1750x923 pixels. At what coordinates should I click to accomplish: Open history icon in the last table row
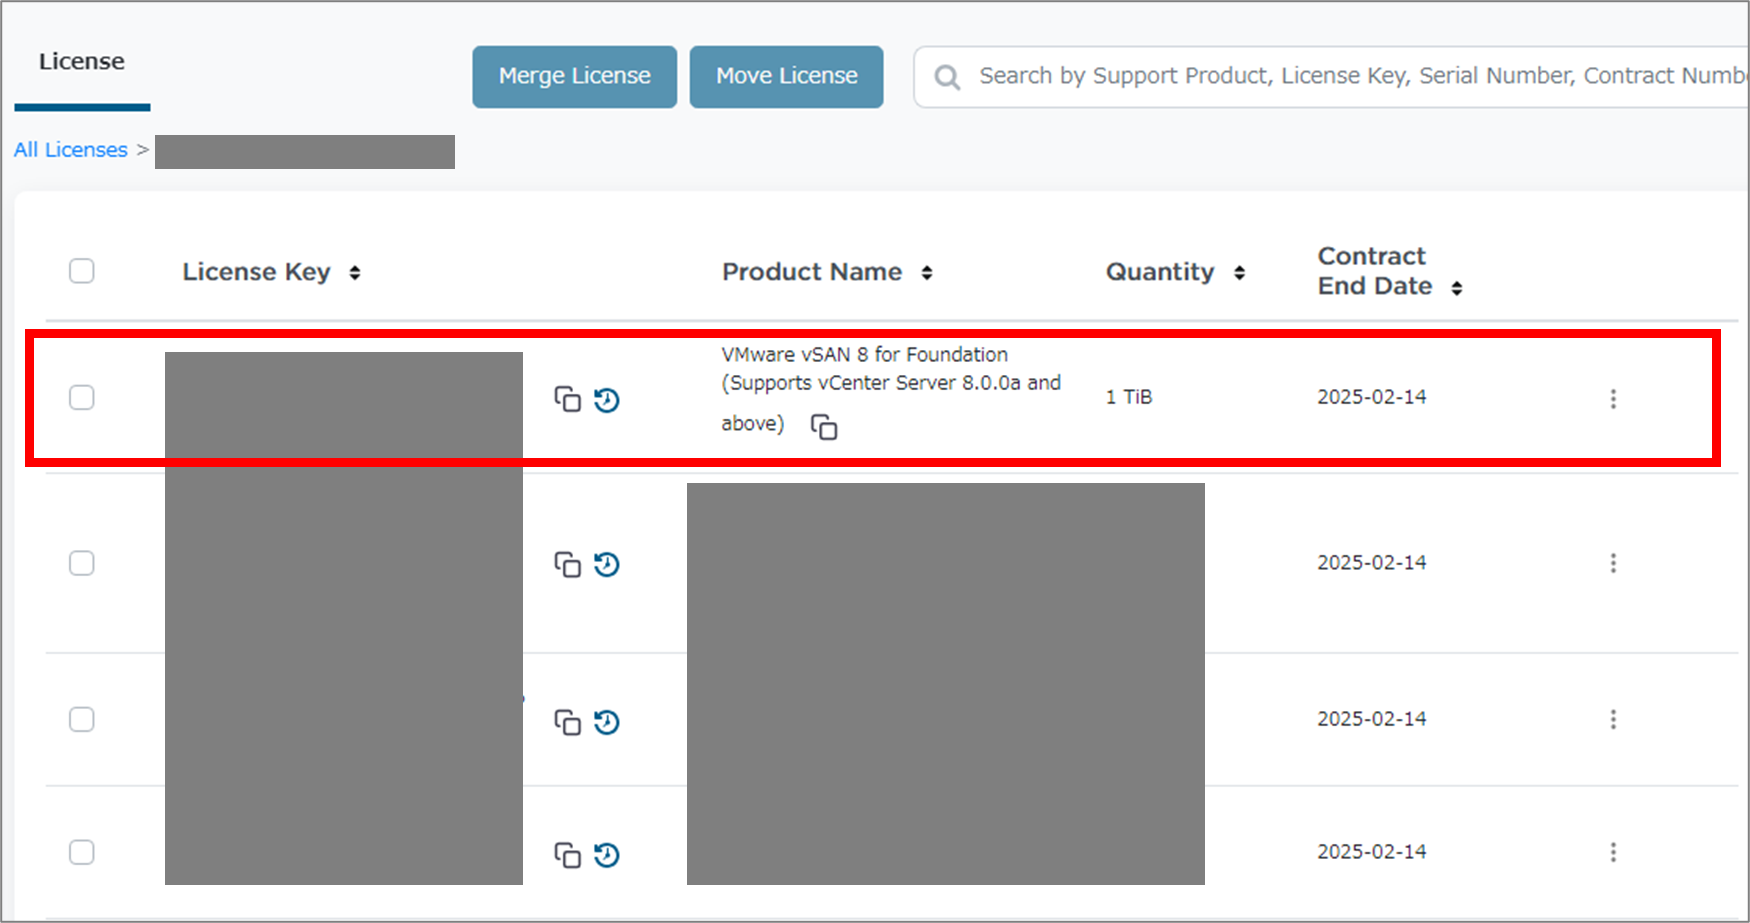click(607, 855)
